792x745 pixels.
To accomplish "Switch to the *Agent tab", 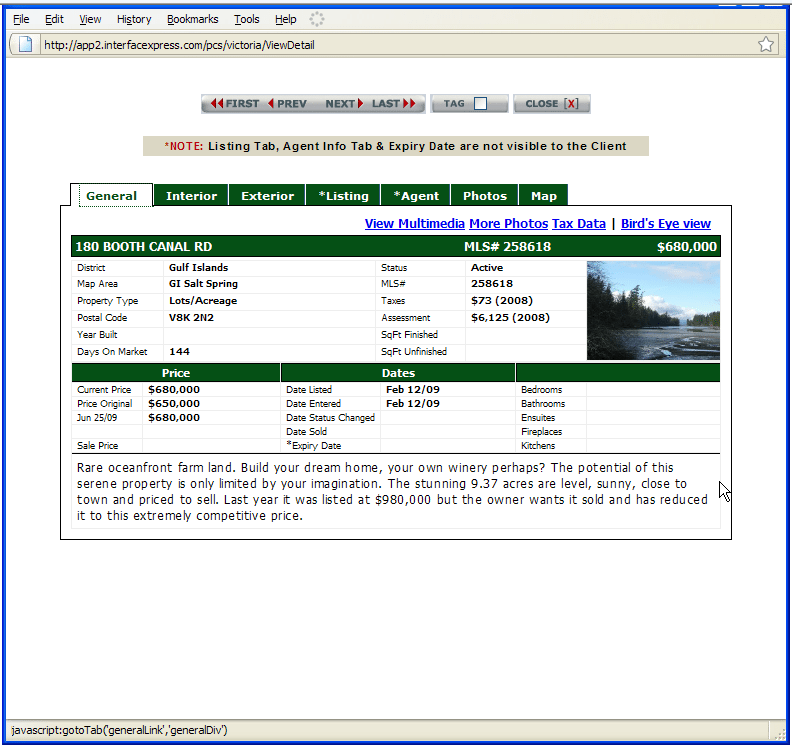I will pyautogui.click(x=416, y=195).
